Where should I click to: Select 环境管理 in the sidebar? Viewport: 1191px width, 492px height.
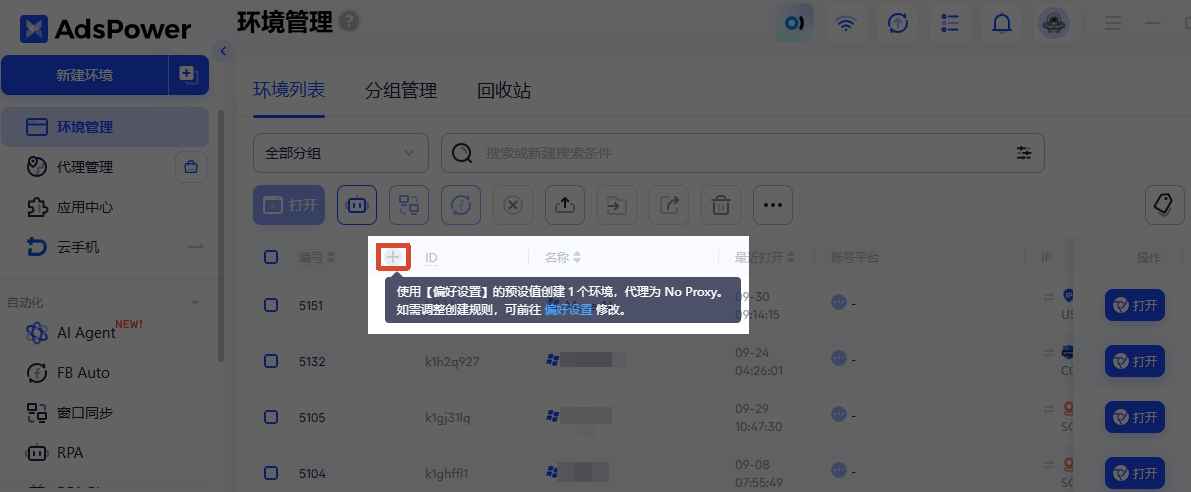point(105,127)
